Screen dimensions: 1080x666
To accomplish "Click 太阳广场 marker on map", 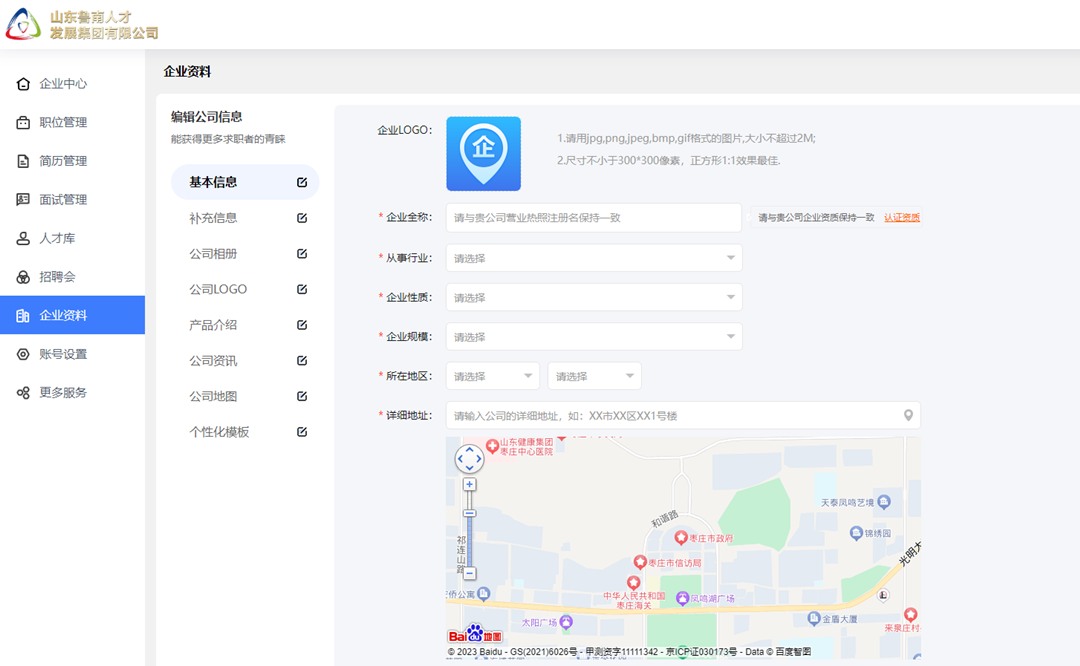I will click(x=566, y=622).
